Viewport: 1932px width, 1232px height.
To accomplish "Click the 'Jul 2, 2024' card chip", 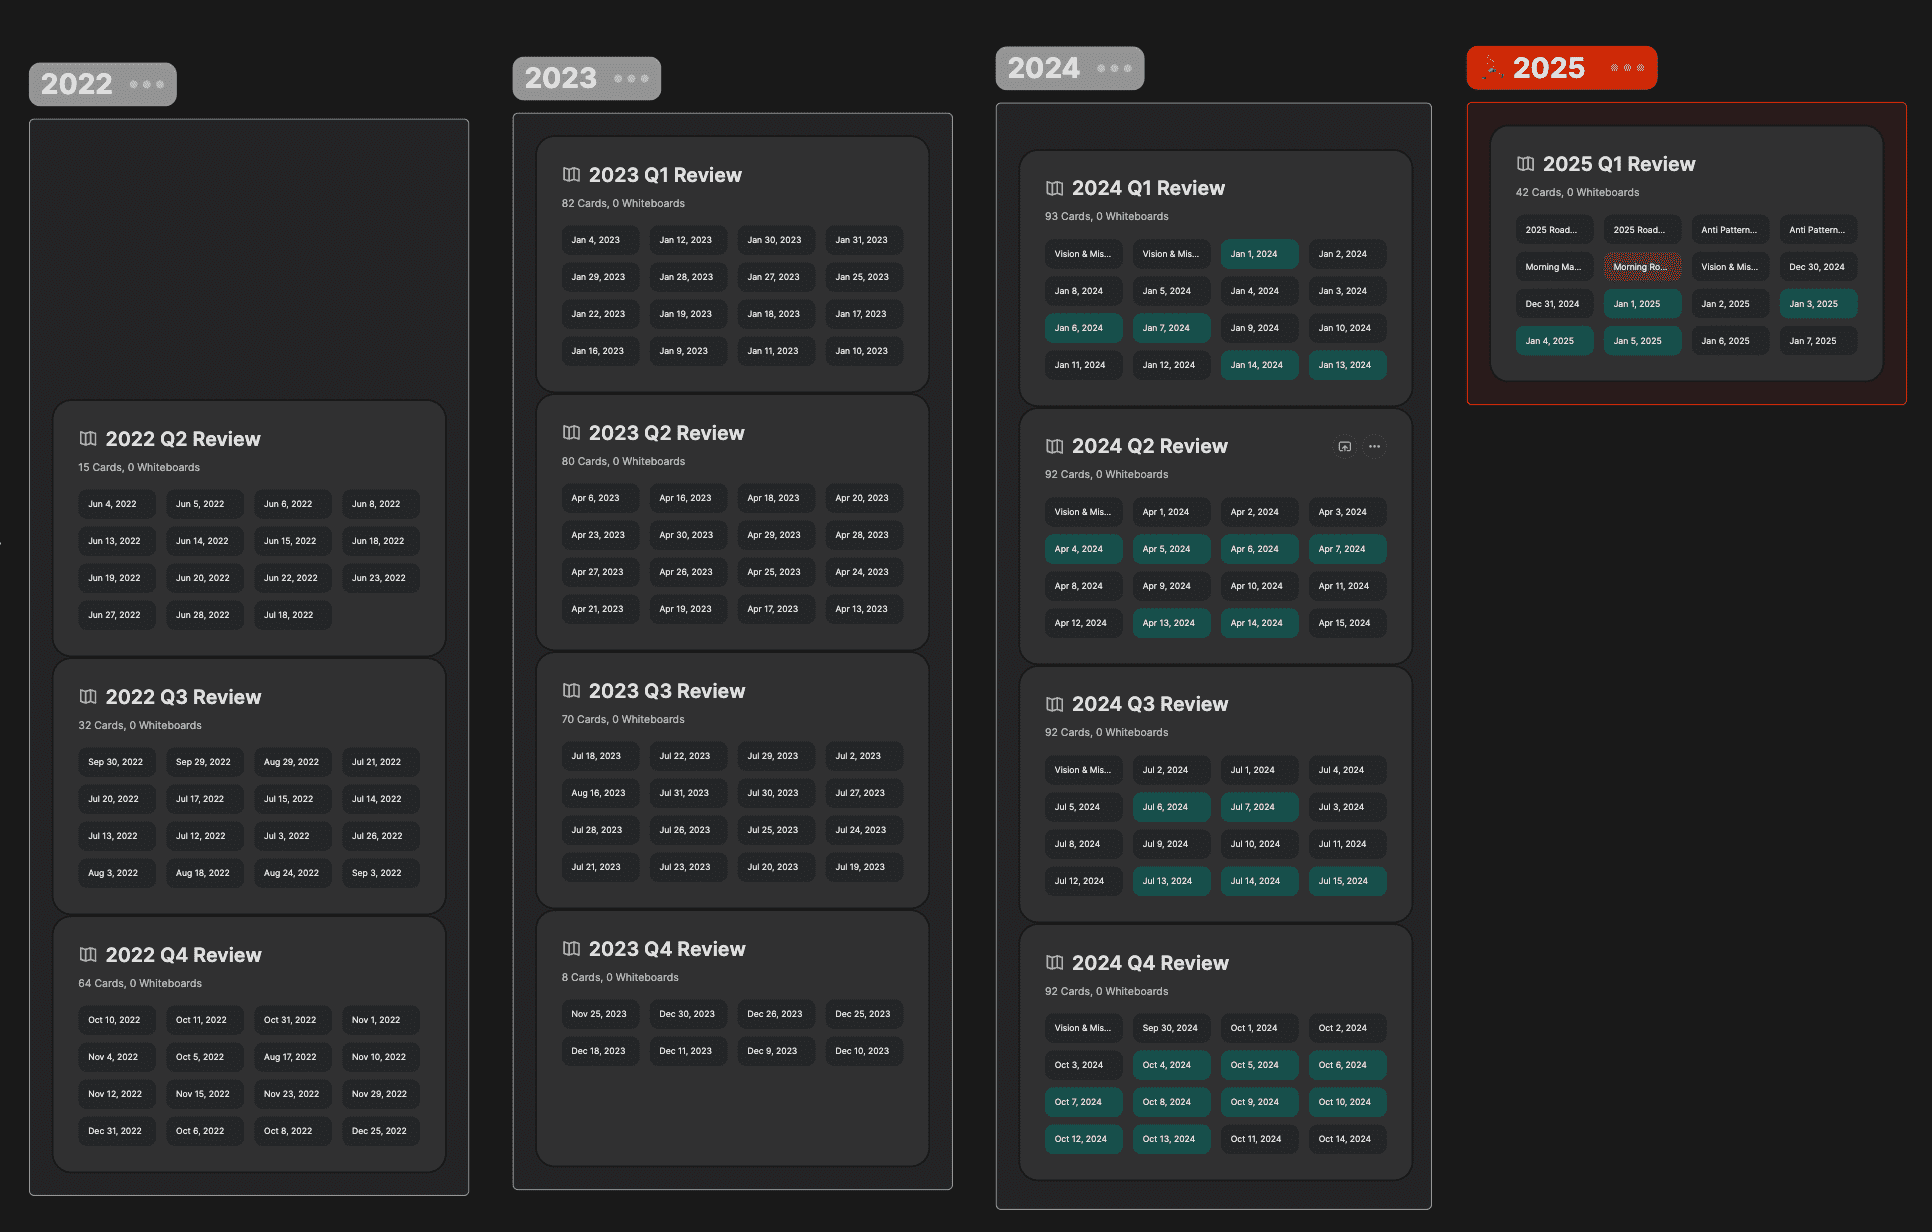I will pos(1171,770).
